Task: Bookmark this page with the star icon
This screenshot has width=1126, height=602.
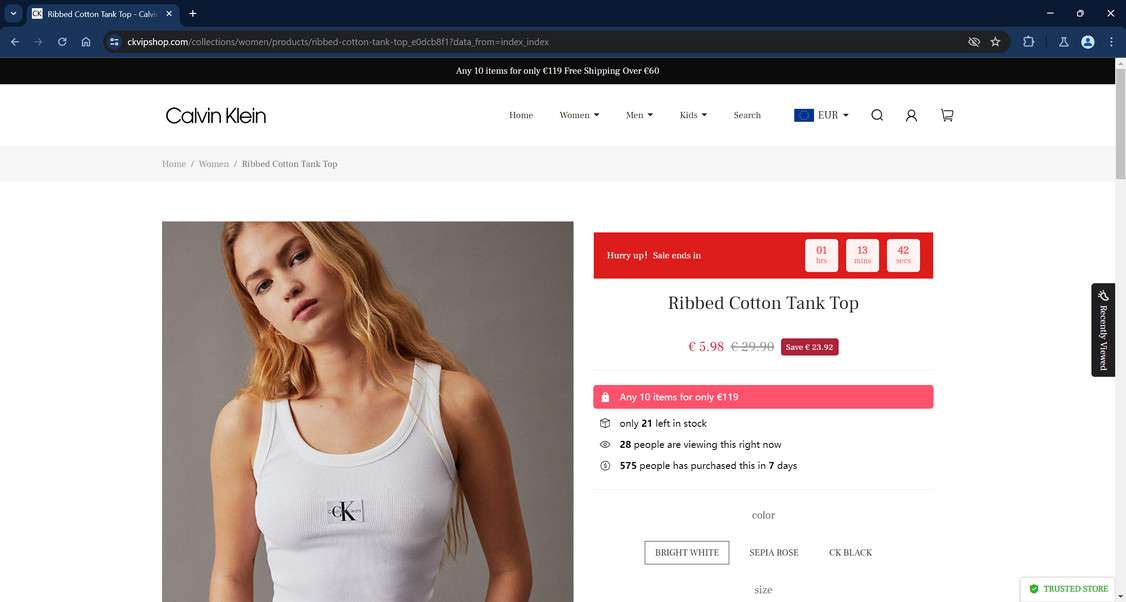Action: pyautogui.click(x=995, y=42)
